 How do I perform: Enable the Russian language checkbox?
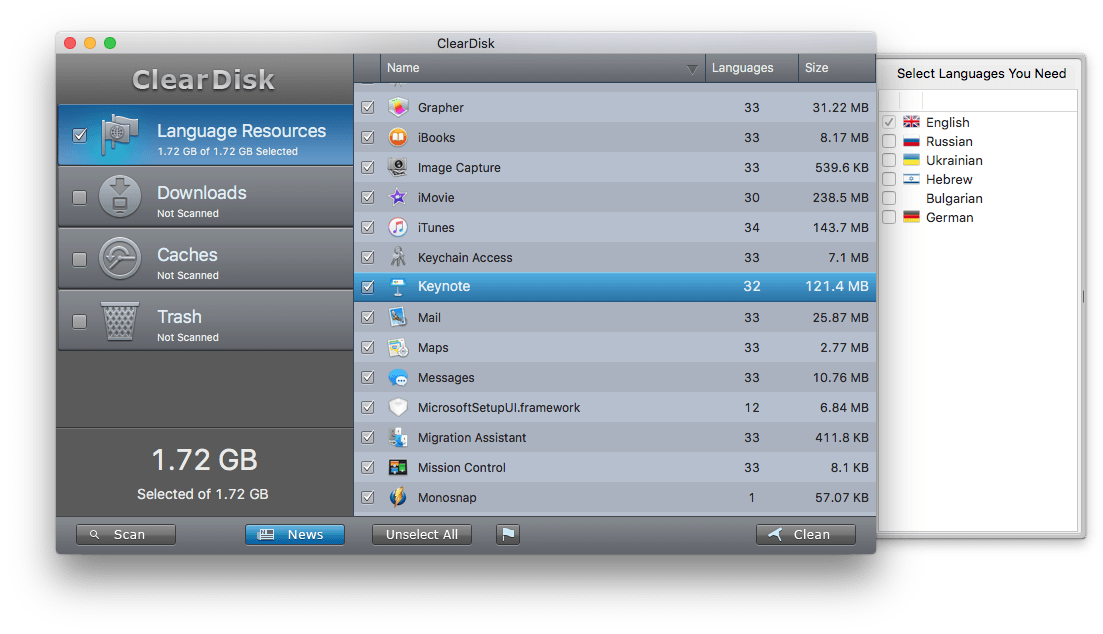point(888,141)
